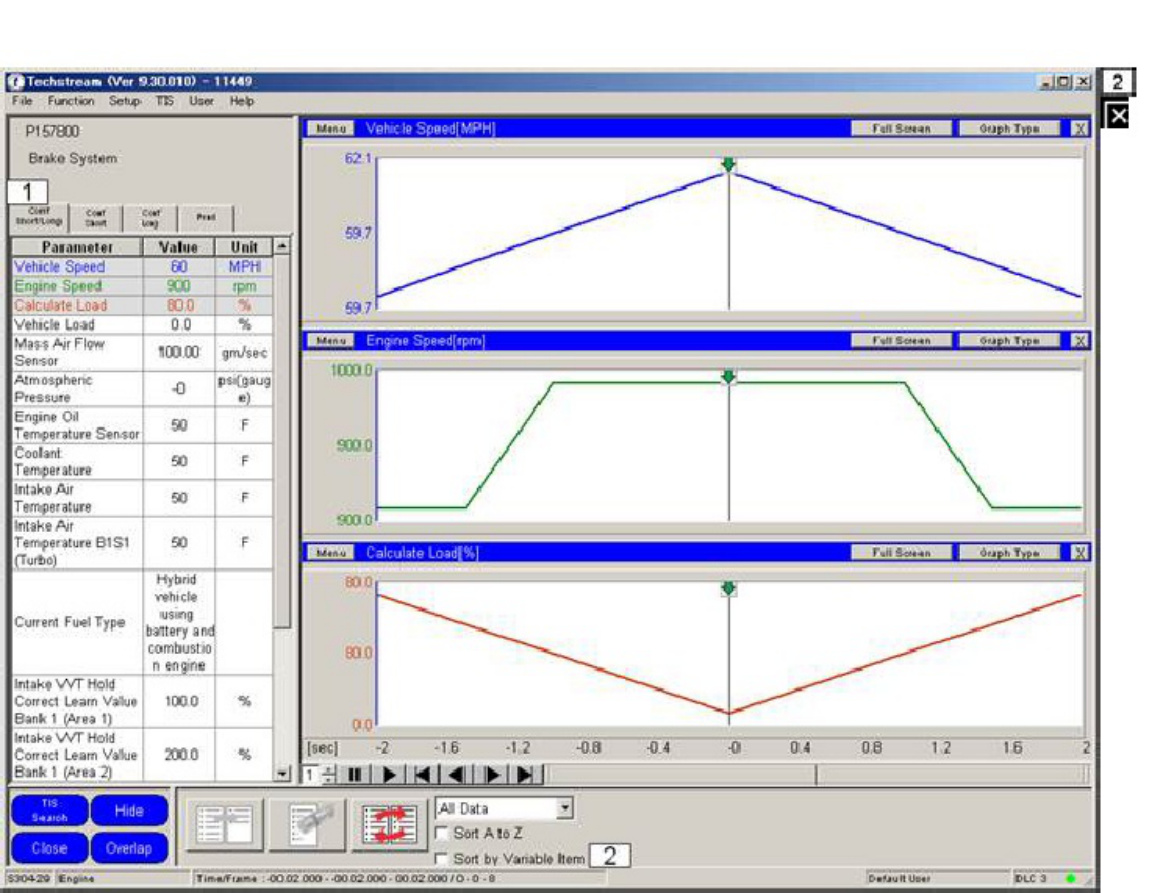Select the Current Fuel Type row
The height and width of the screenshot is (893, 1163).
(142, 622)
